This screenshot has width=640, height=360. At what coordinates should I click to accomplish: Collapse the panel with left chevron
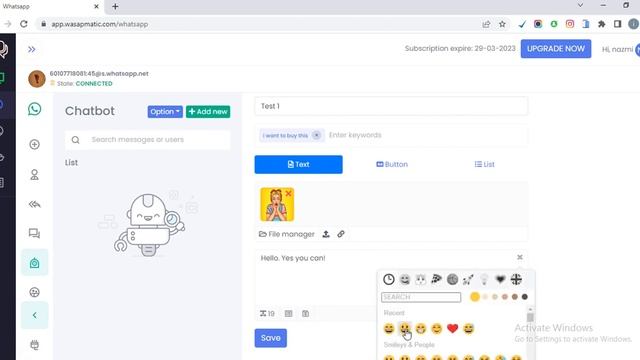click(35, 315)
